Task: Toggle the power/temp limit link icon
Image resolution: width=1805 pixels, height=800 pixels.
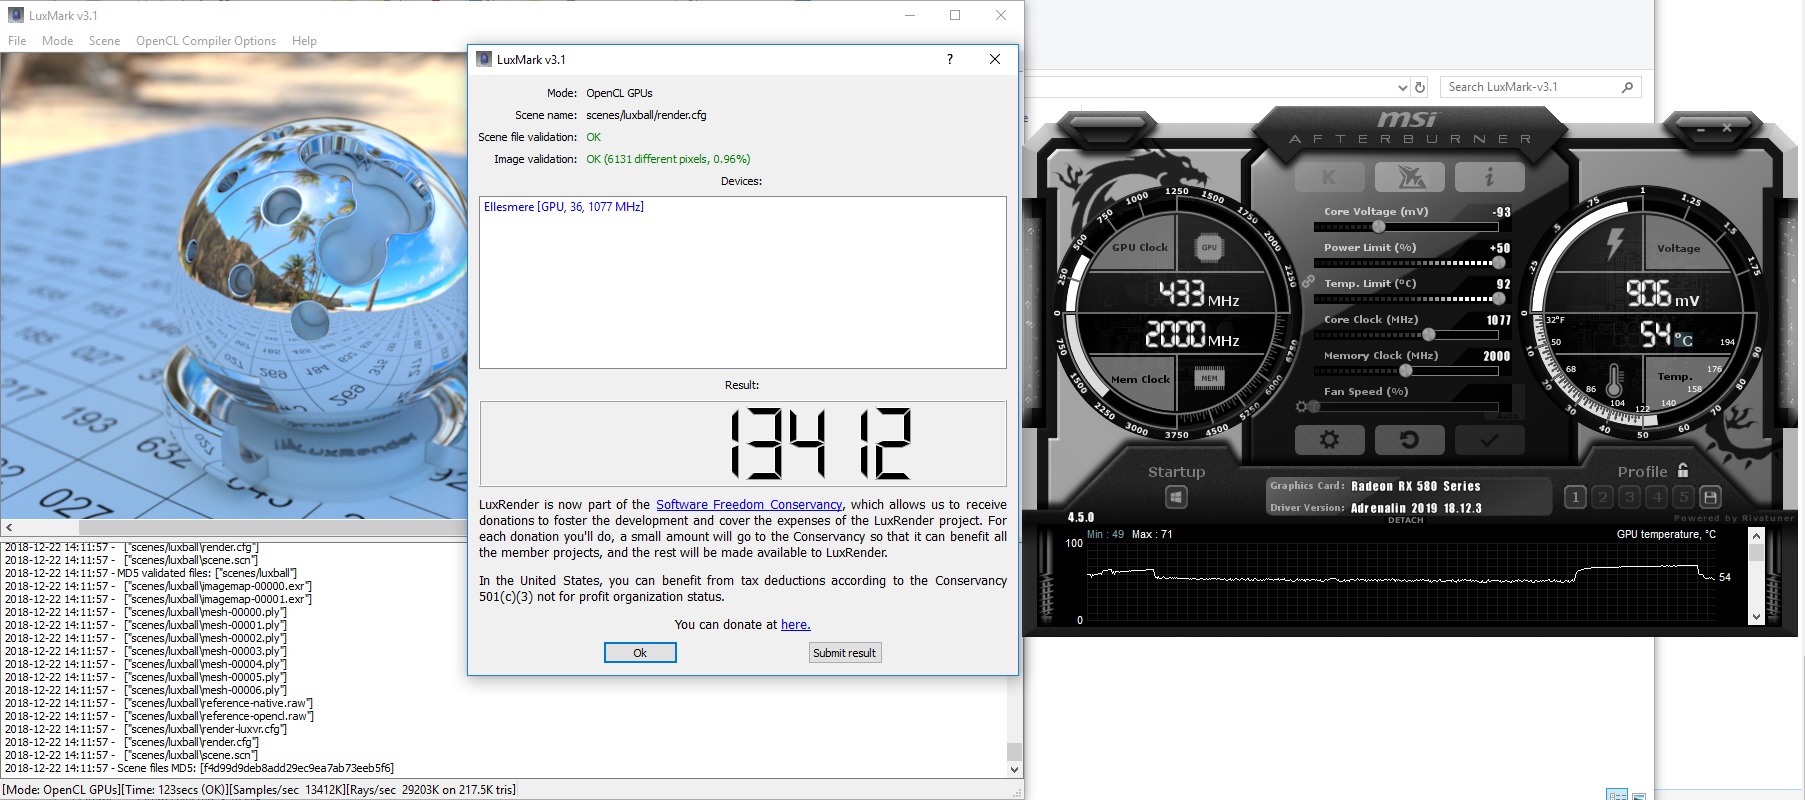Action: pos(1307,282)
